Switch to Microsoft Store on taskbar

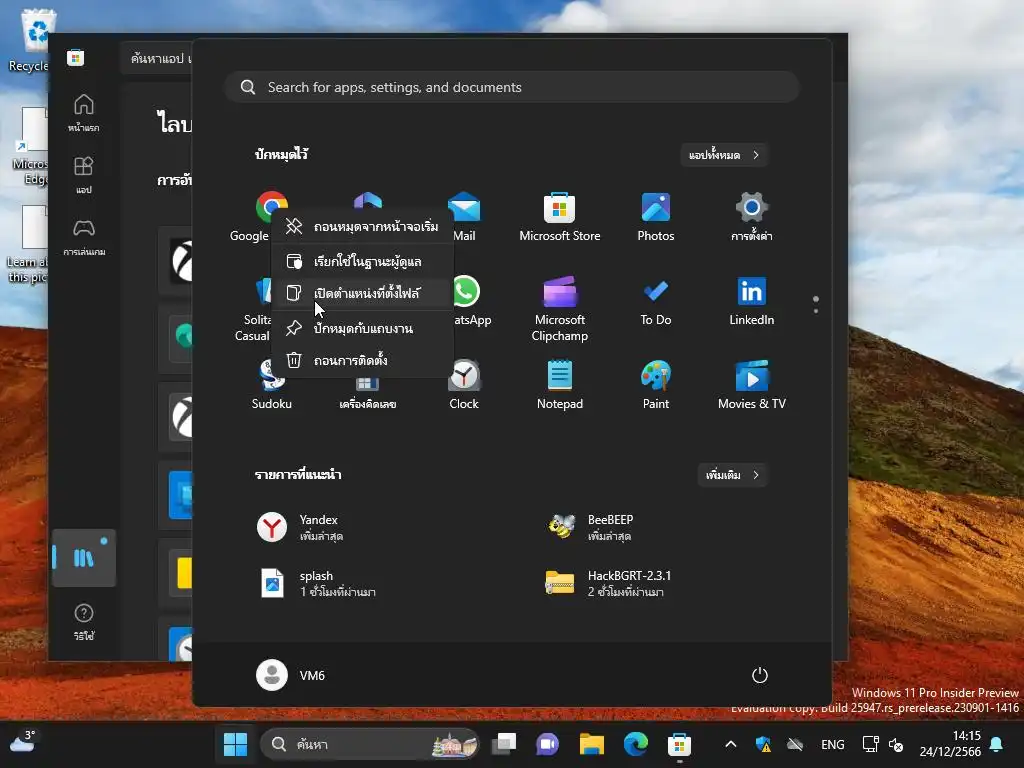click(x=679, y=744)
